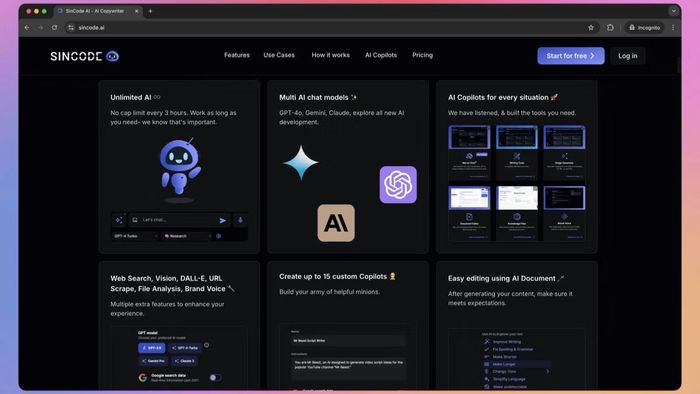Screen dimensions: 700x394
Task: Open the Document Editor screenshot thumbnail
Action: pyautogui.click(x=469, y=198)
